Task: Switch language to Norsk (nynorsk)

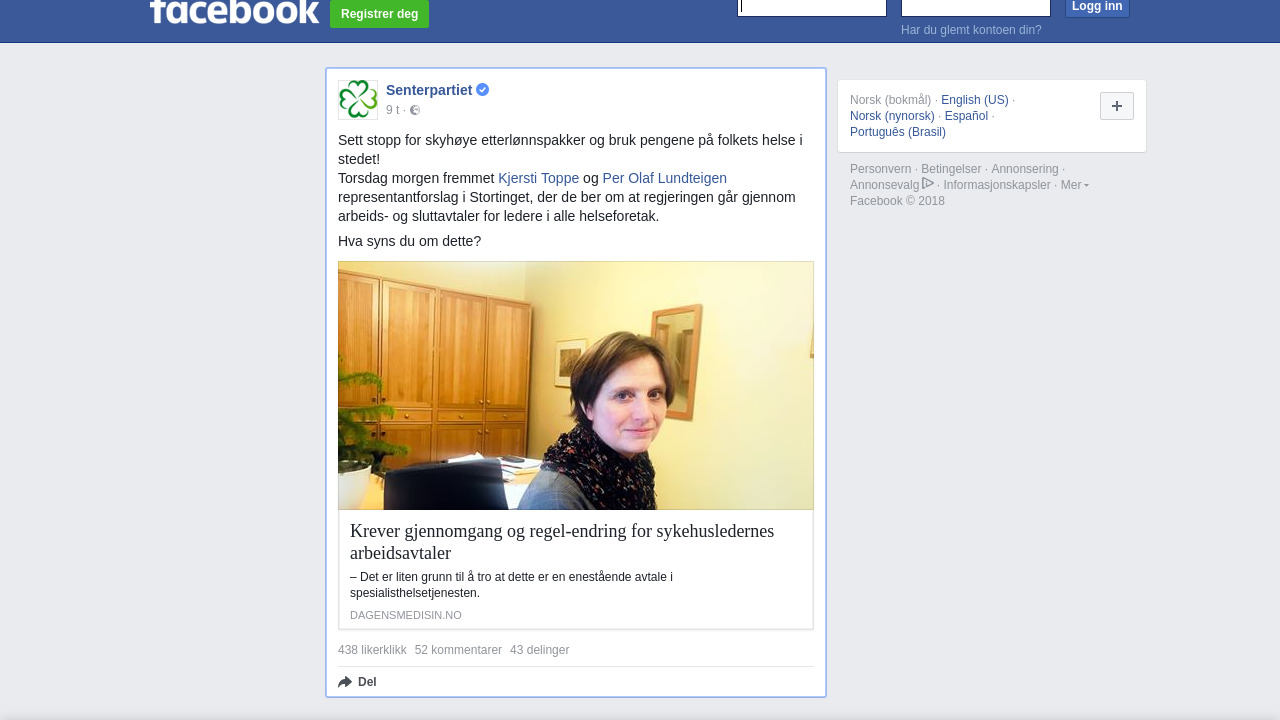Action: (892, 116)
